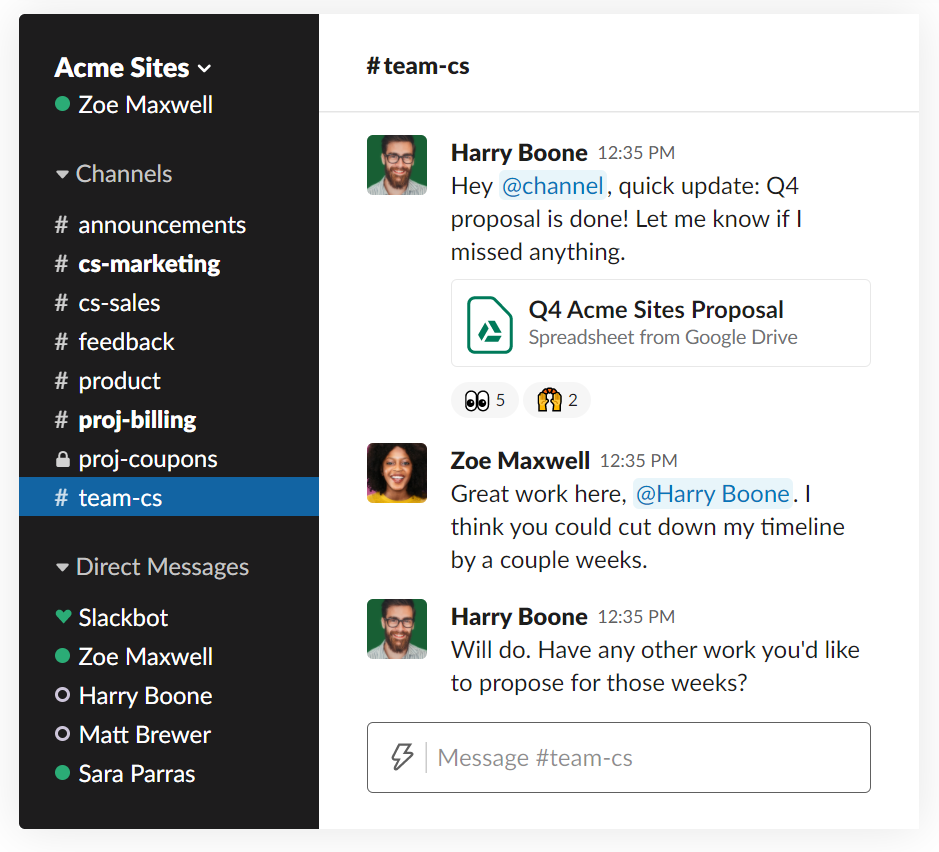Screen dimensions: 939x852
Task: Click the @channel mention
Action: [553, 186]
